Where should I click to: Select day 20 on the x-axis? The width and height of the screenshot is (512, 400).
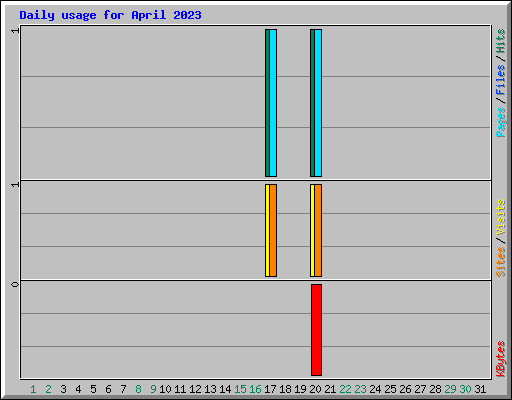315,389
